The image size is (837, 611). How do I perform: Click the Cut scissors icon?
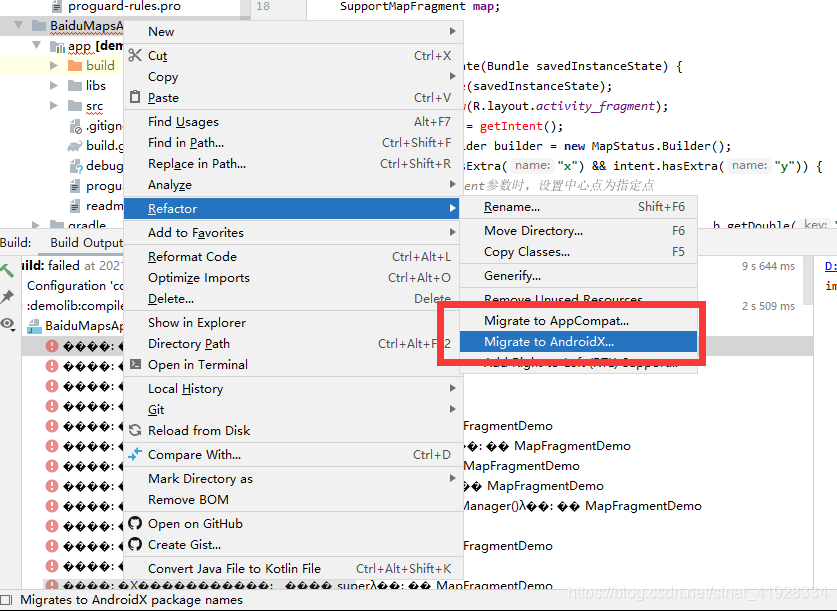click(x=135, y=55)
